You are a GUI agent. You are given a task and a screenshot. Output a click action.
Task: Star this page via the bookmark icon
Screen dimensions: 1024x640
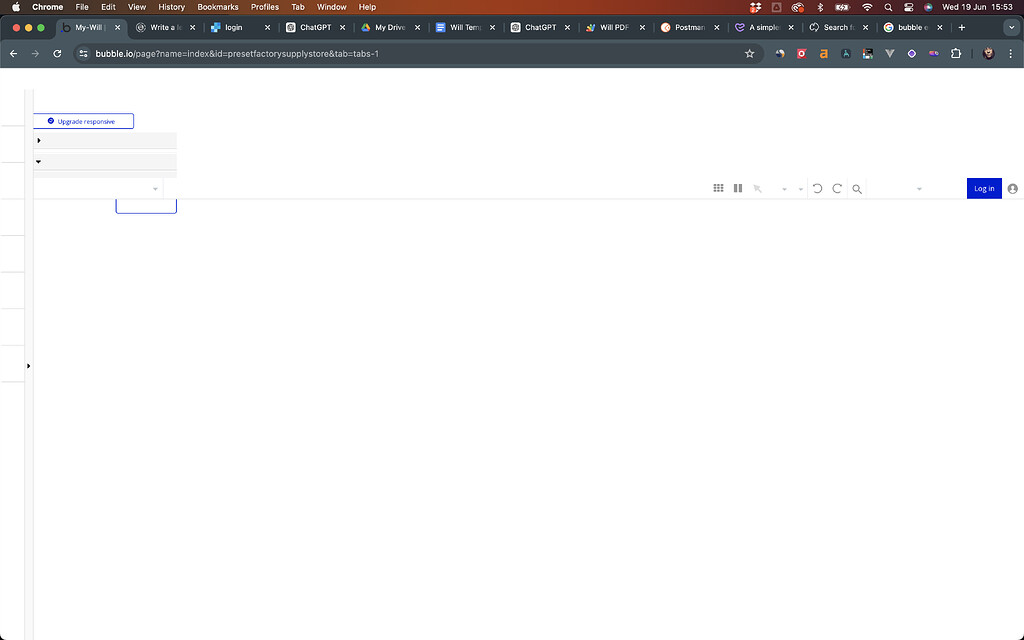point(750,53)
